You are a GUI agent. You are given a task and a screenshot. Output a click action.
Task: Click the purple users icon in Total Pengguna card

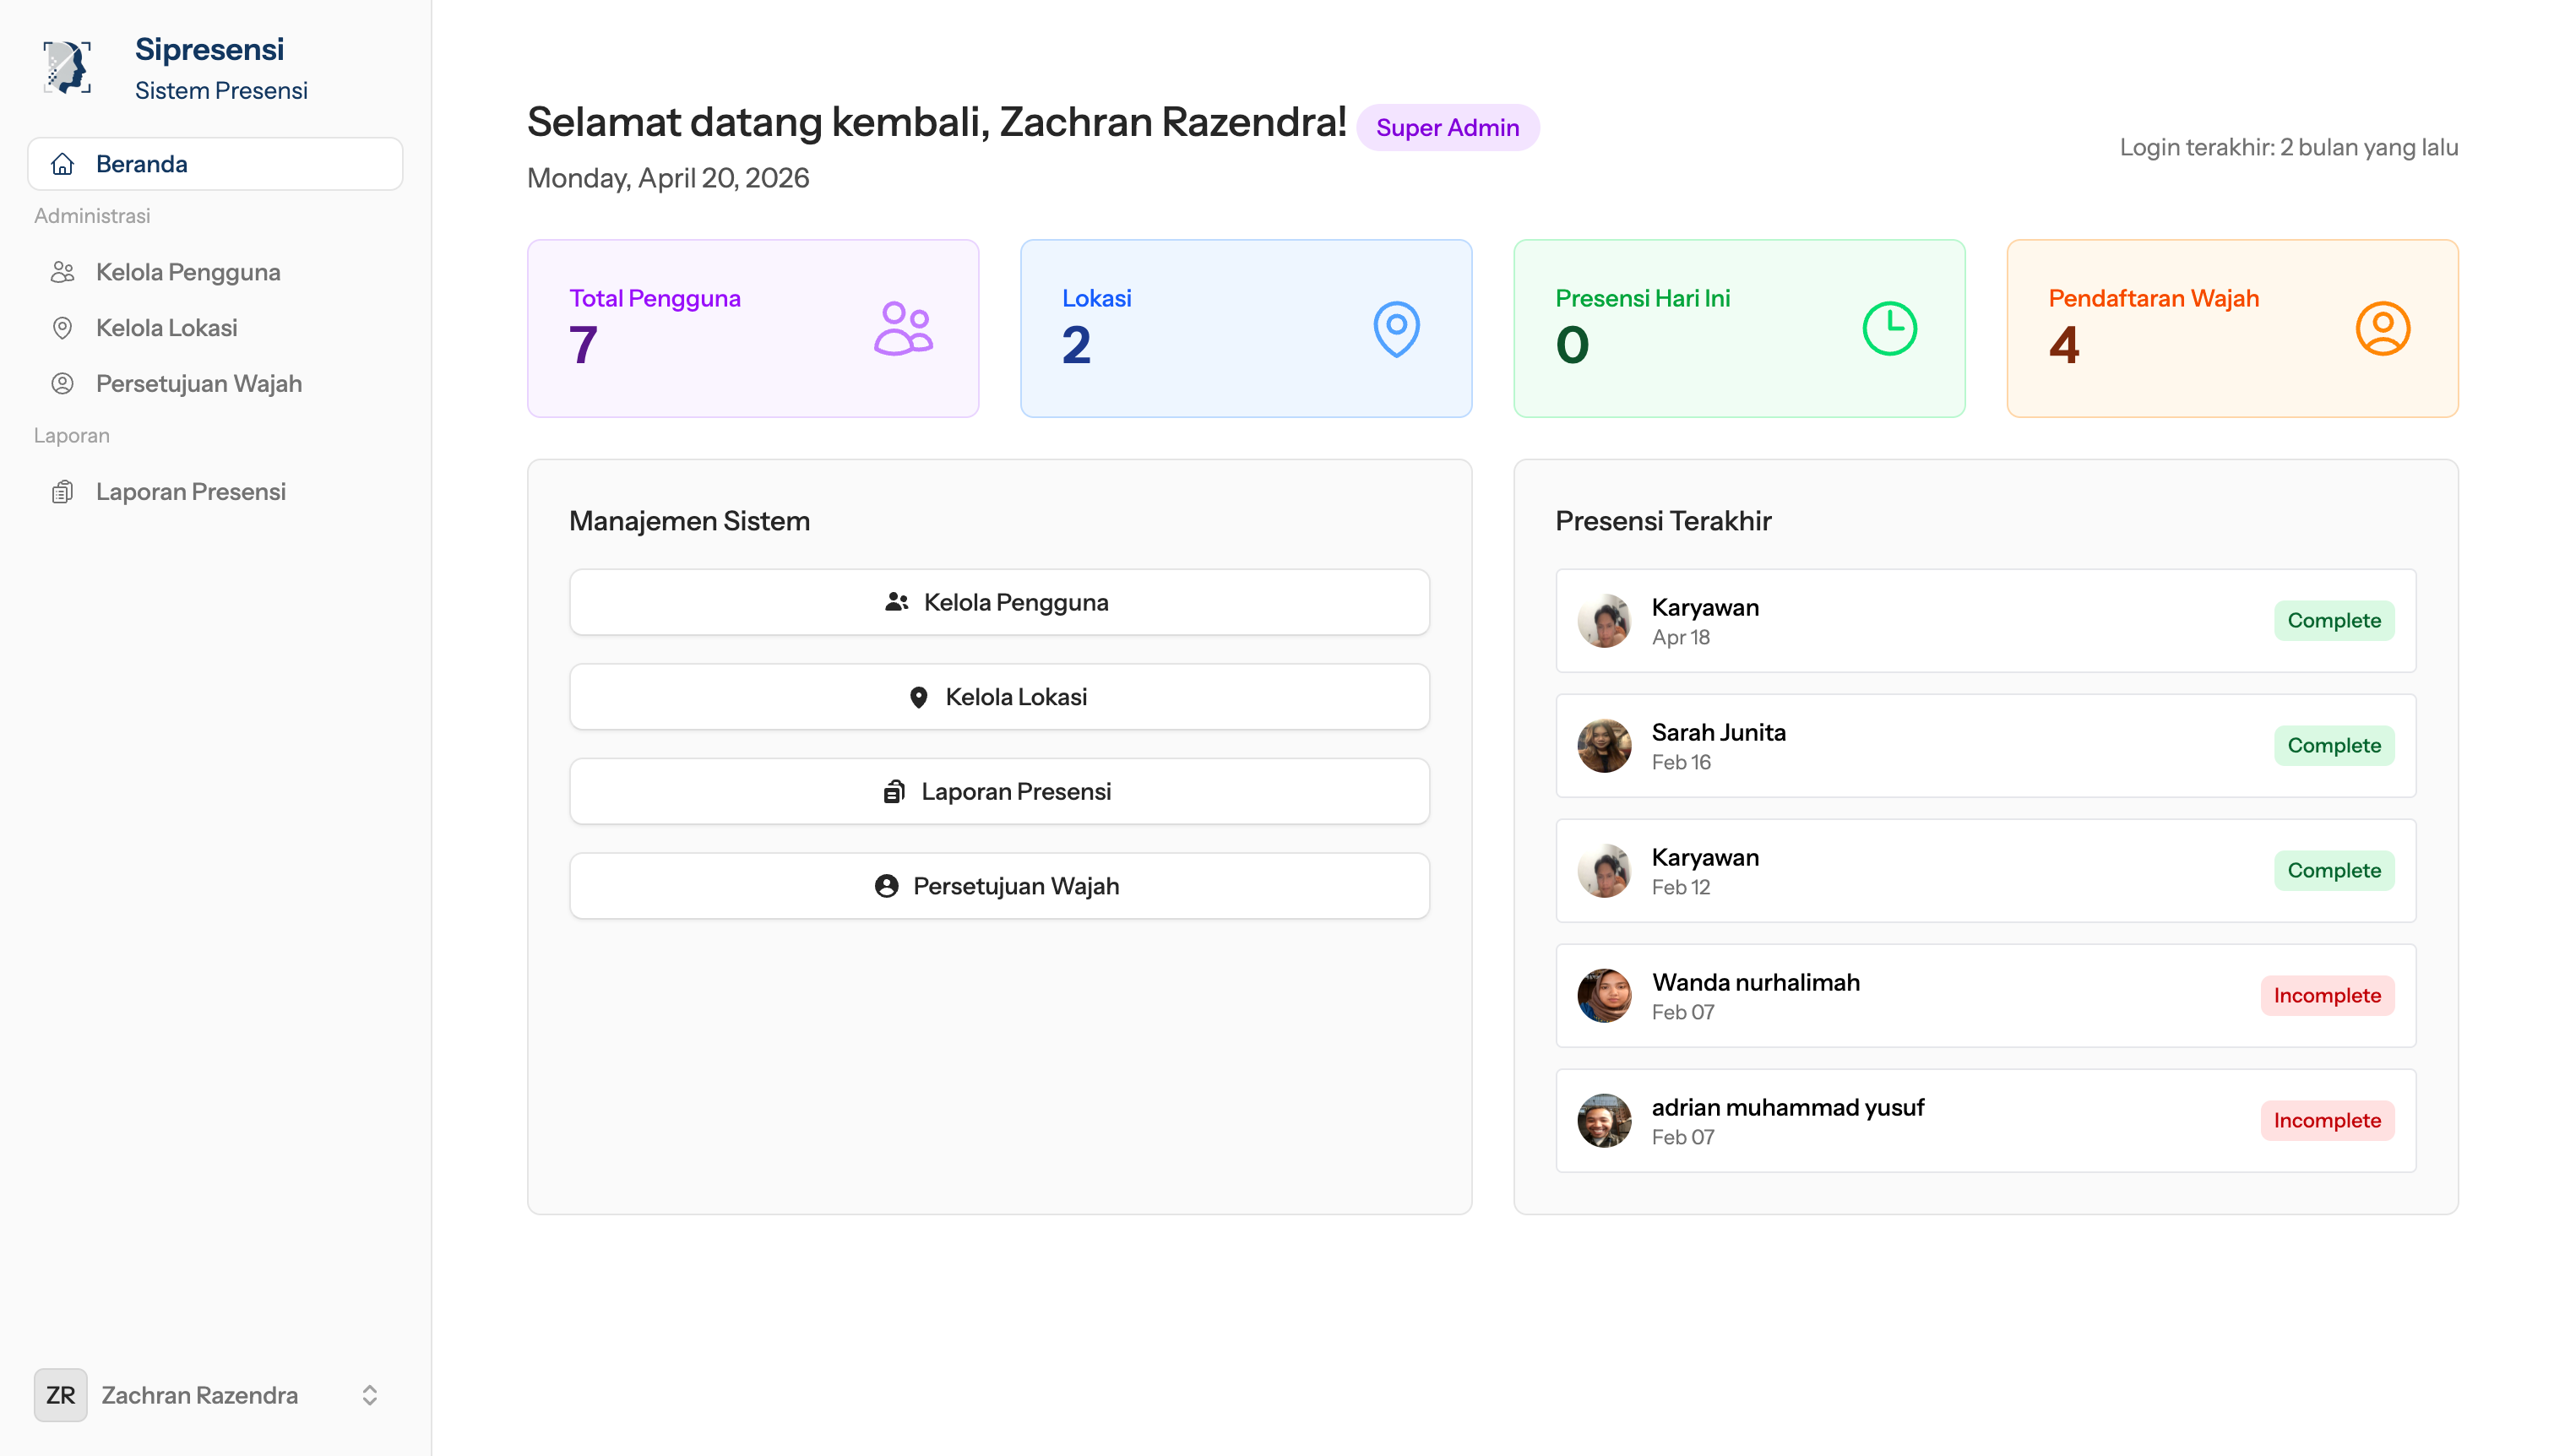pyautogui.click(x=902, y=328)
